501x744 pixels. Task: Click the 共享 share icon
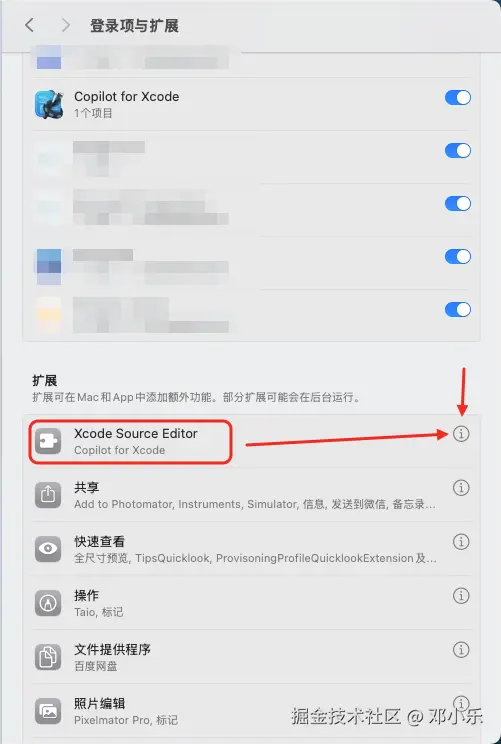pyautogui.click(x=48, y=495)
